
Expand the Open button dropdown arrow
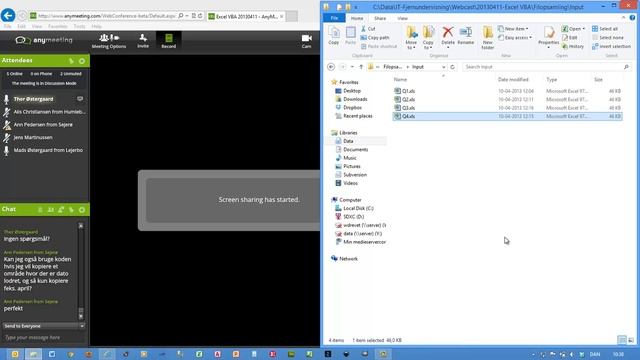coord(584,29)
